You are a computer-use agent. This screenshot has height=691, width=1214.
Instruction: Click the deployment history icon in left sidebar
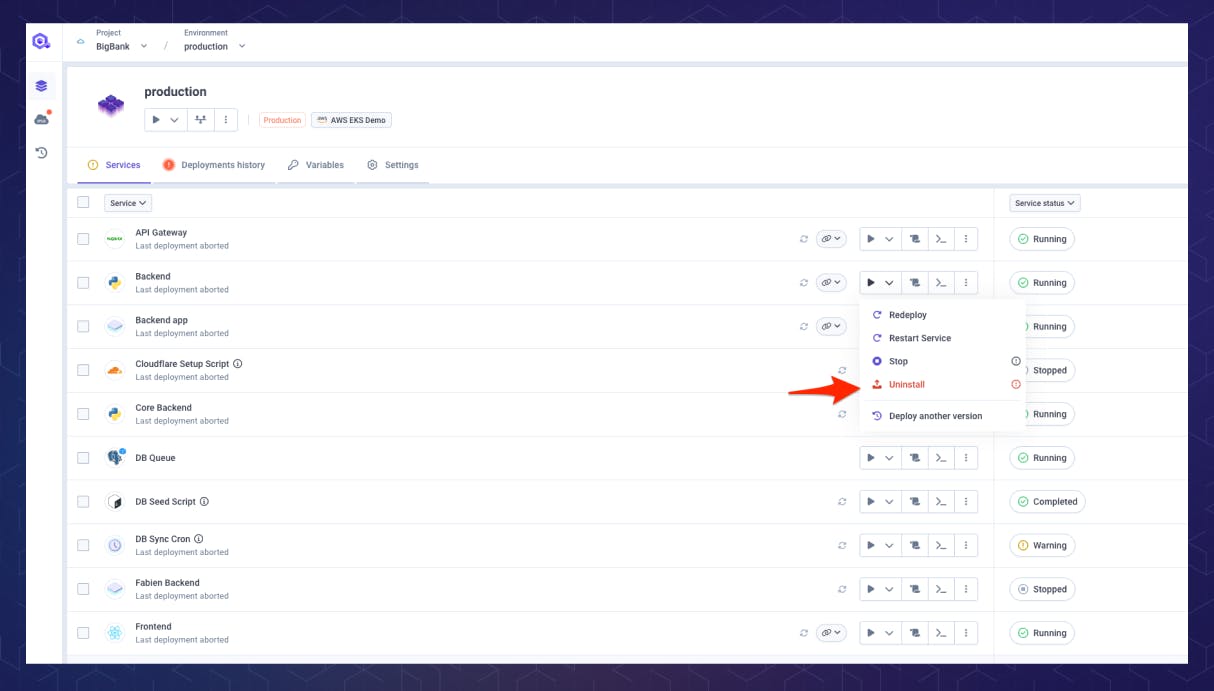41,153
